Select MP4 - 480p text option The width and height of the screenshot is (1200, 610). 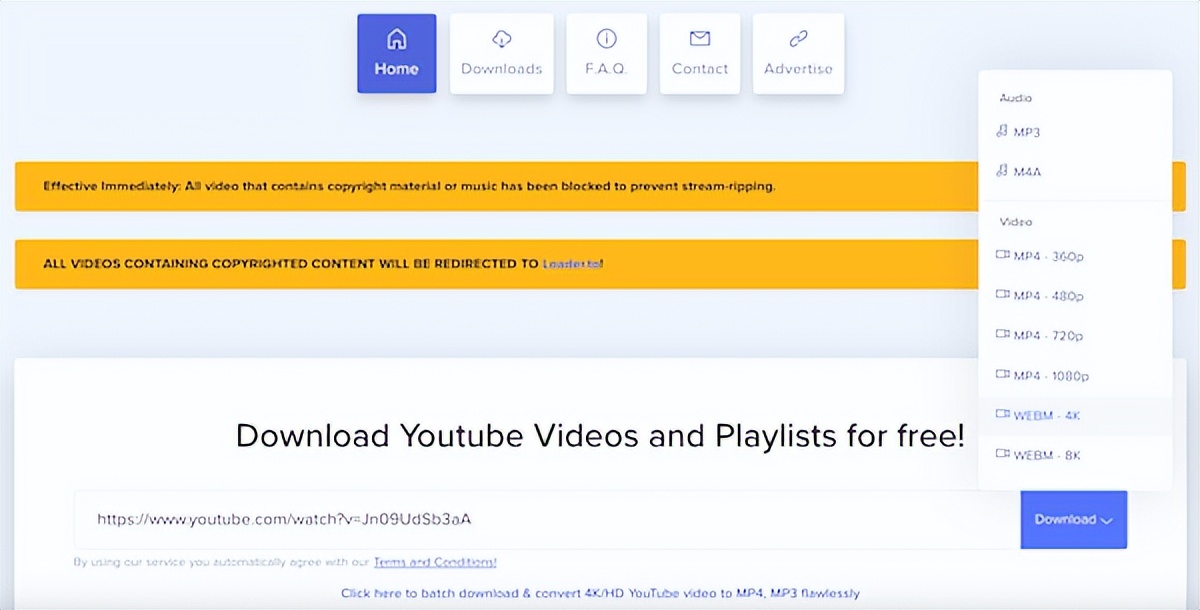1049,296
